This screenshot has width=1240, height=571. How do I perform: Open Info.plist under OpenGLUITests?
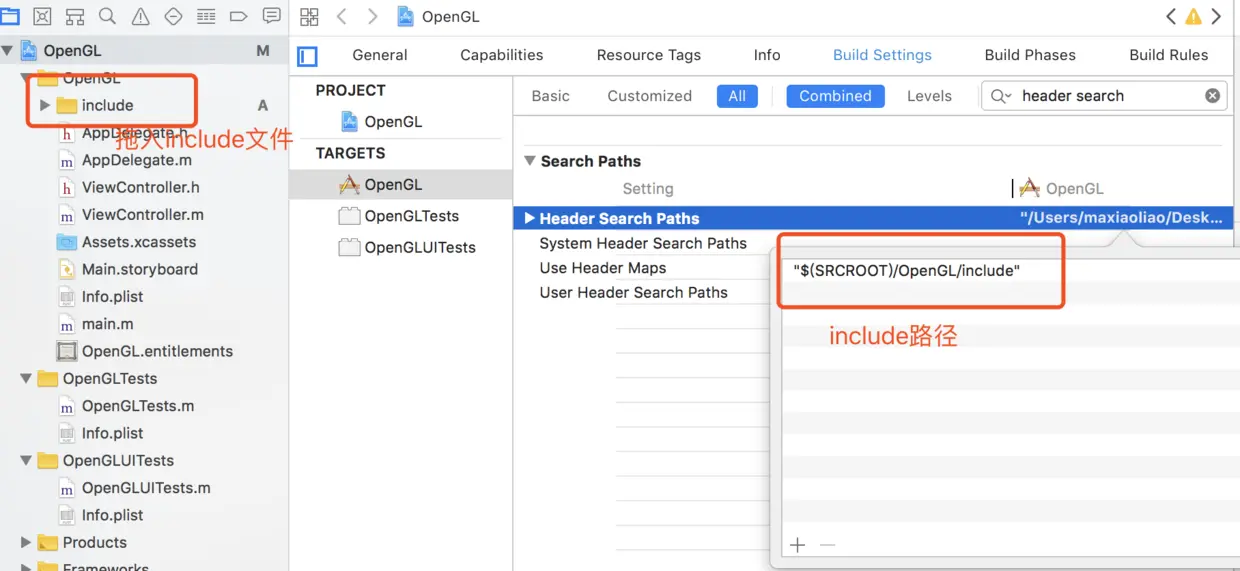pos(100,515)
